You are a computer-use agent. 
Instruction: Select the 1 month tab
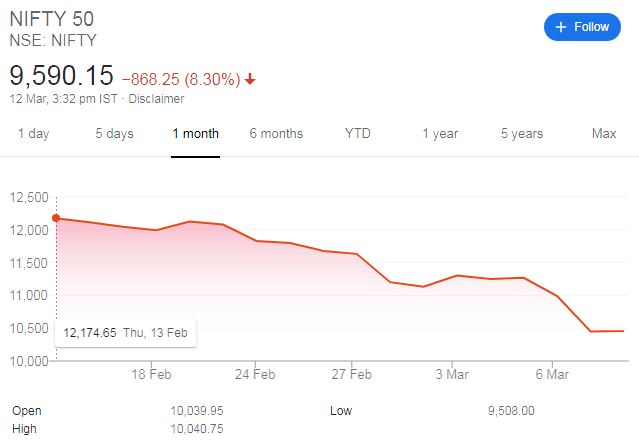[195, 134]
